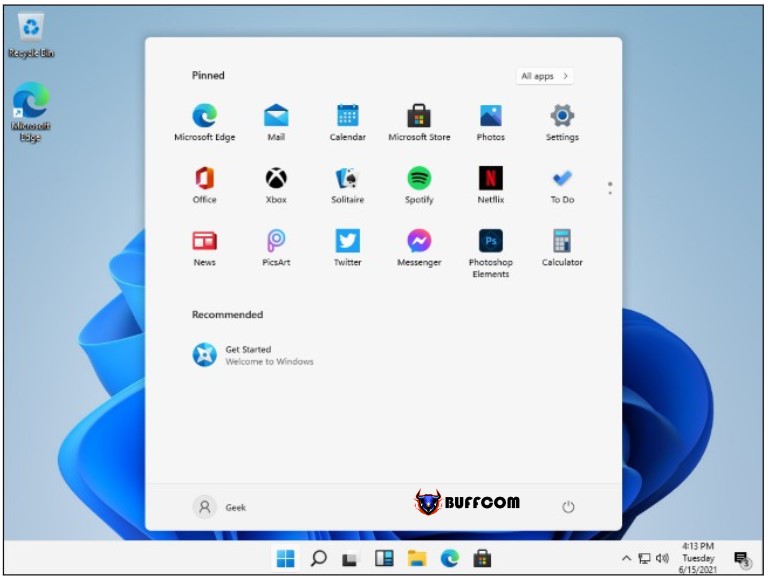Open the Calendar app
Screen dimensions: 768x579
pyautogui.click(x=348, y=122)
